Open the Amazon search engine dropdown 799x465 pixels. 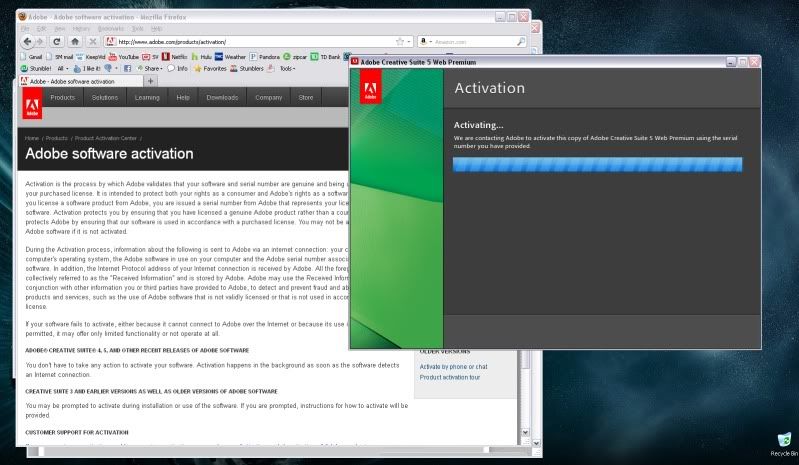426,42
